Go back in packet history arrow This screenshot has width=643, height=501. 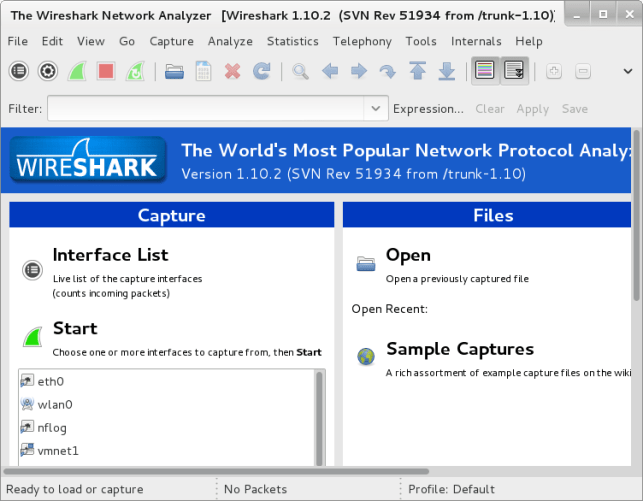pyautogui.click(x=330, y=71)
